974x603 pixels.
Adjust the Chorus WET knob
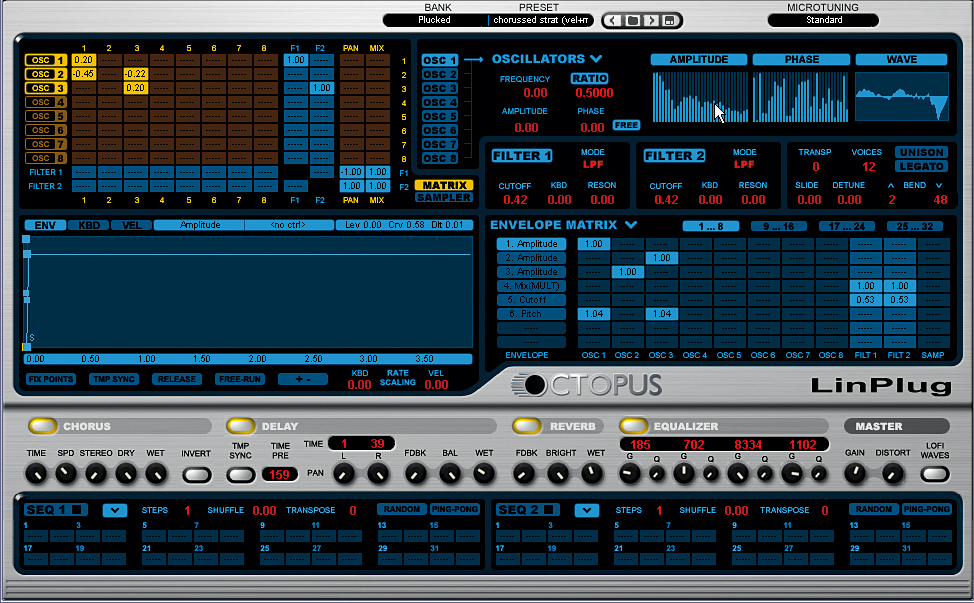[155, 474]
